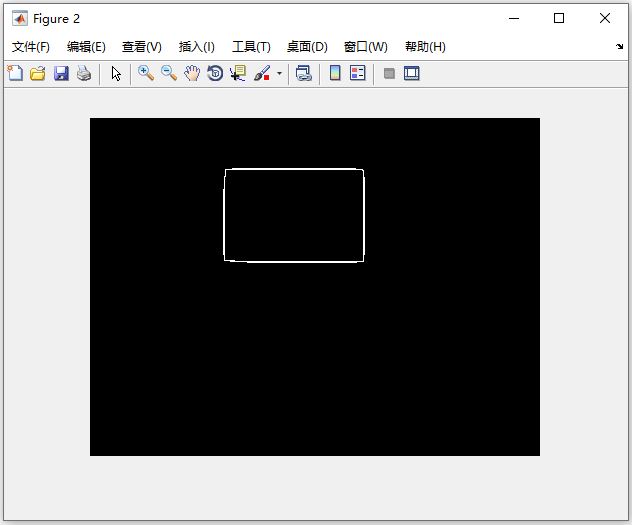Print the figure using the printer icon
Screen dimensions: 632x525
84,74
